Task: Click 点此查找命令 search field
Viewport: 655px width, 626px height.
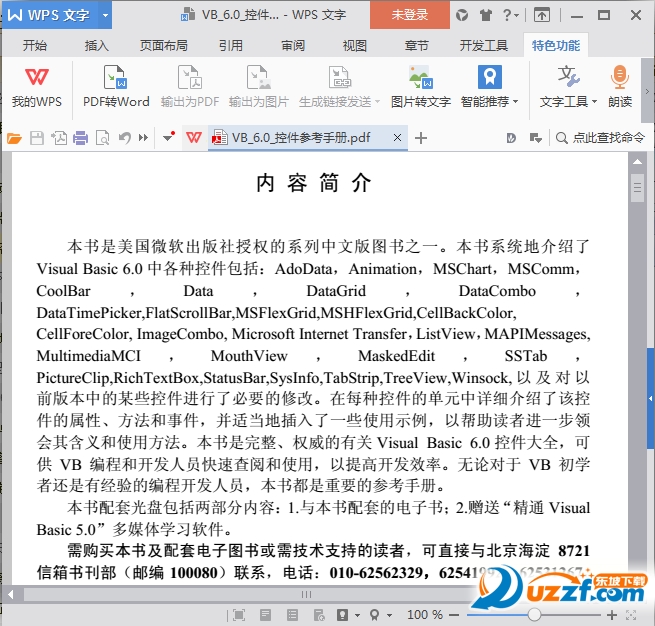Action: [600, 137]
